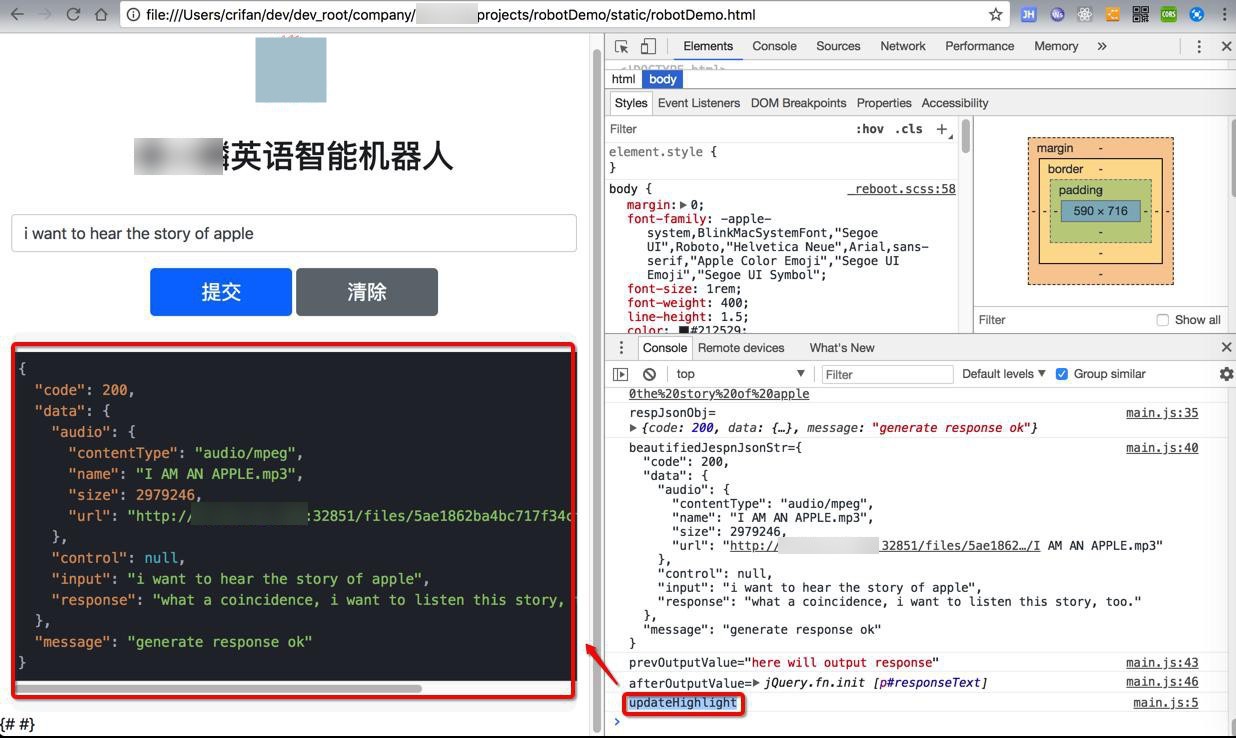Expand the respJsonObj object arrow

633,428
